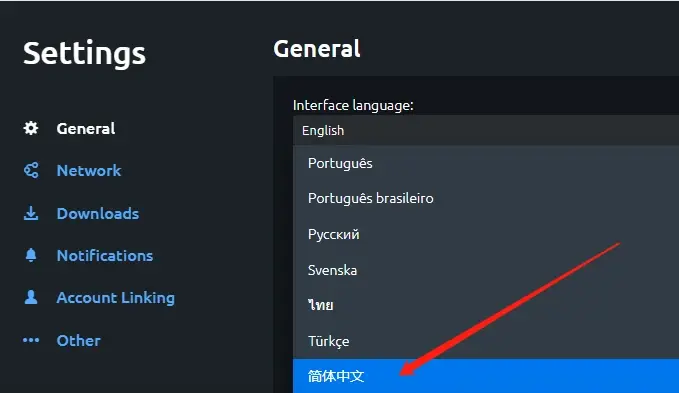Select Português from language list
679x393 pixels.
(486, 163)
